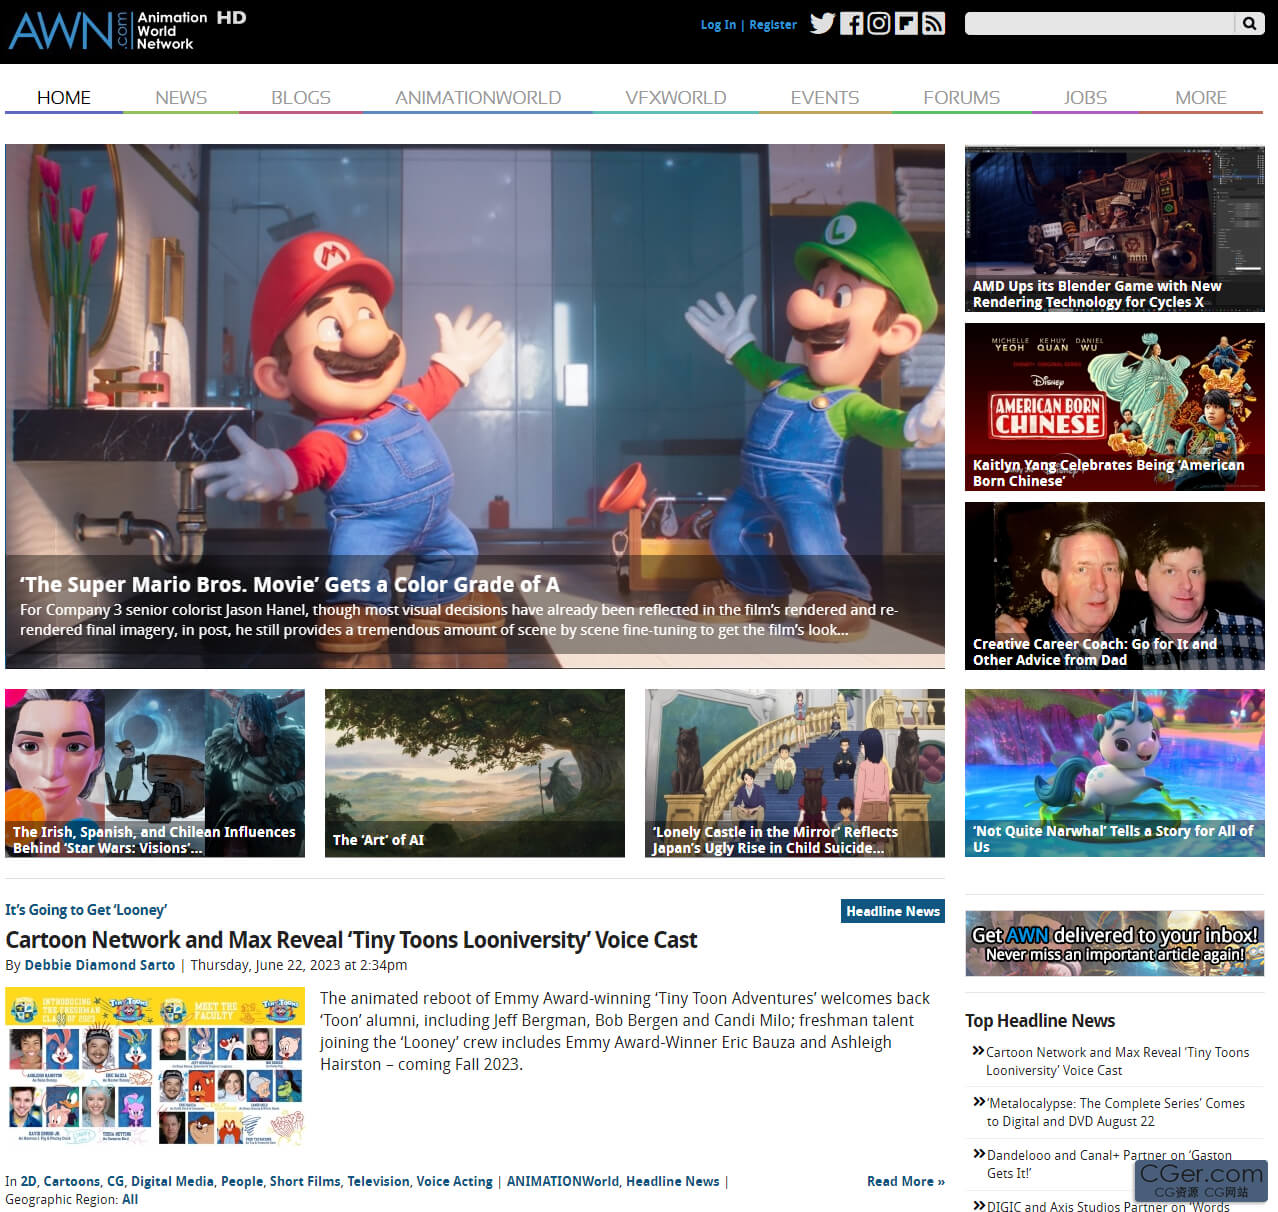Open the Tiny Toons voice cast article image

click(155, 1066)
